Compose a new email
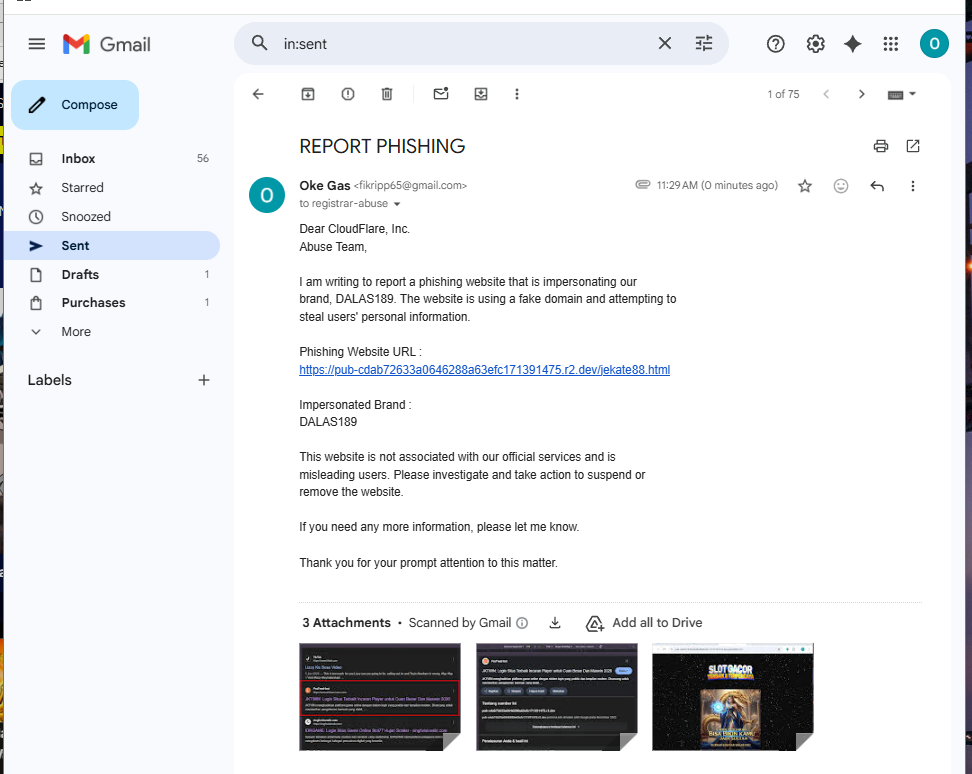 pos(75,105)
